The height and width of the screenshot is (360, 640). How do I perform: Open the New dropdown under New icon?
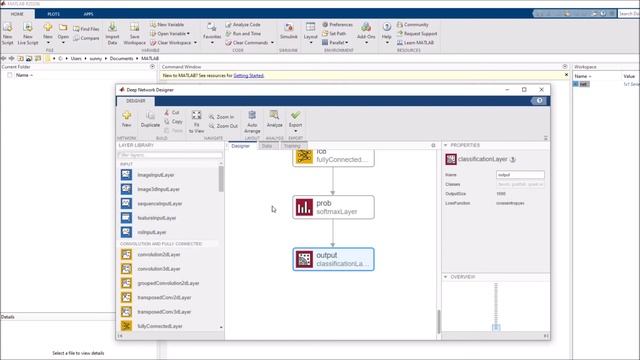pyautogui.click(x=48, y=42)
